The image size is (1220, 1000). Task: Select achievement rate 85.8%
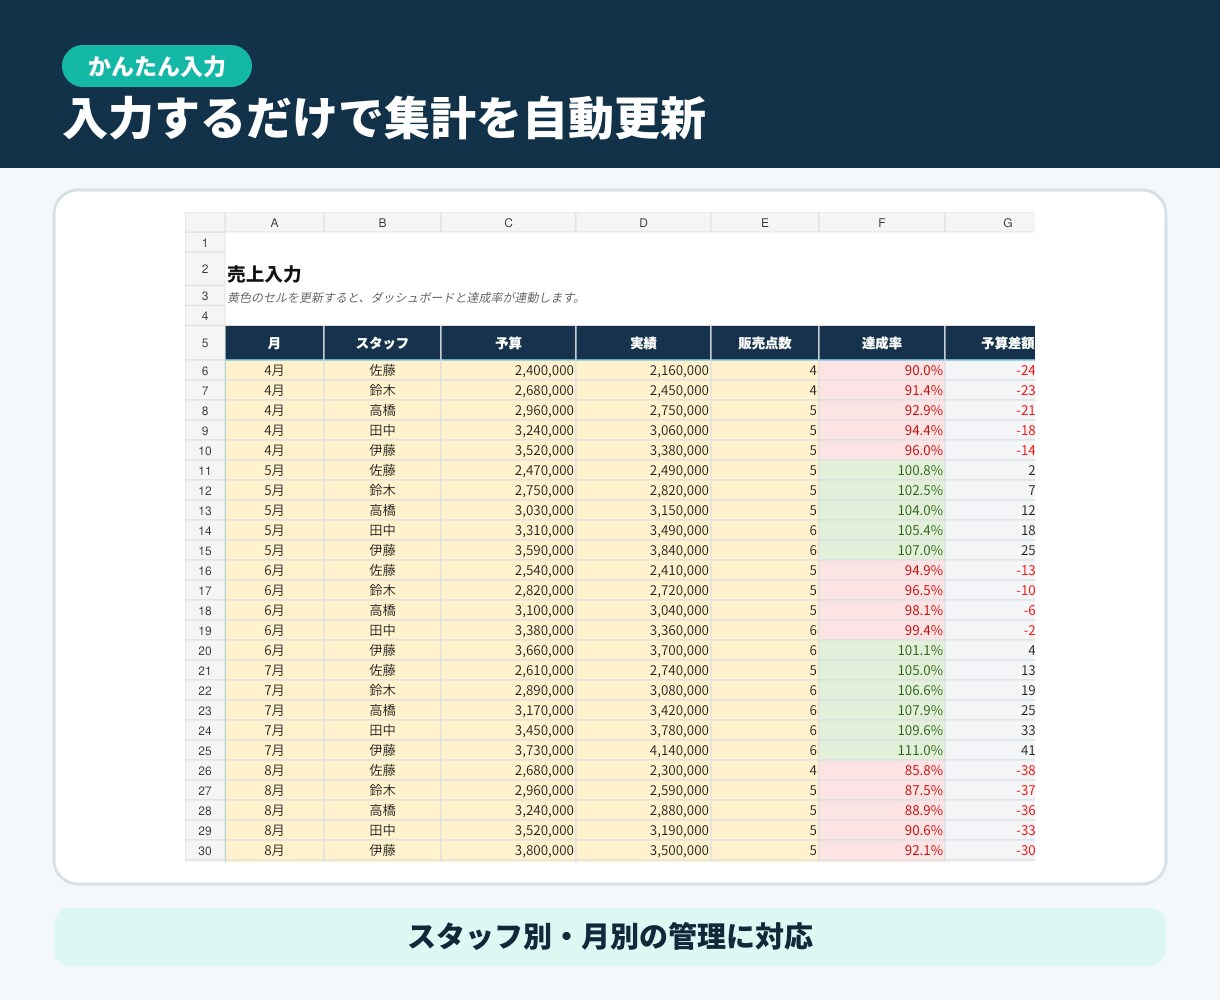[x=882, y=770]
